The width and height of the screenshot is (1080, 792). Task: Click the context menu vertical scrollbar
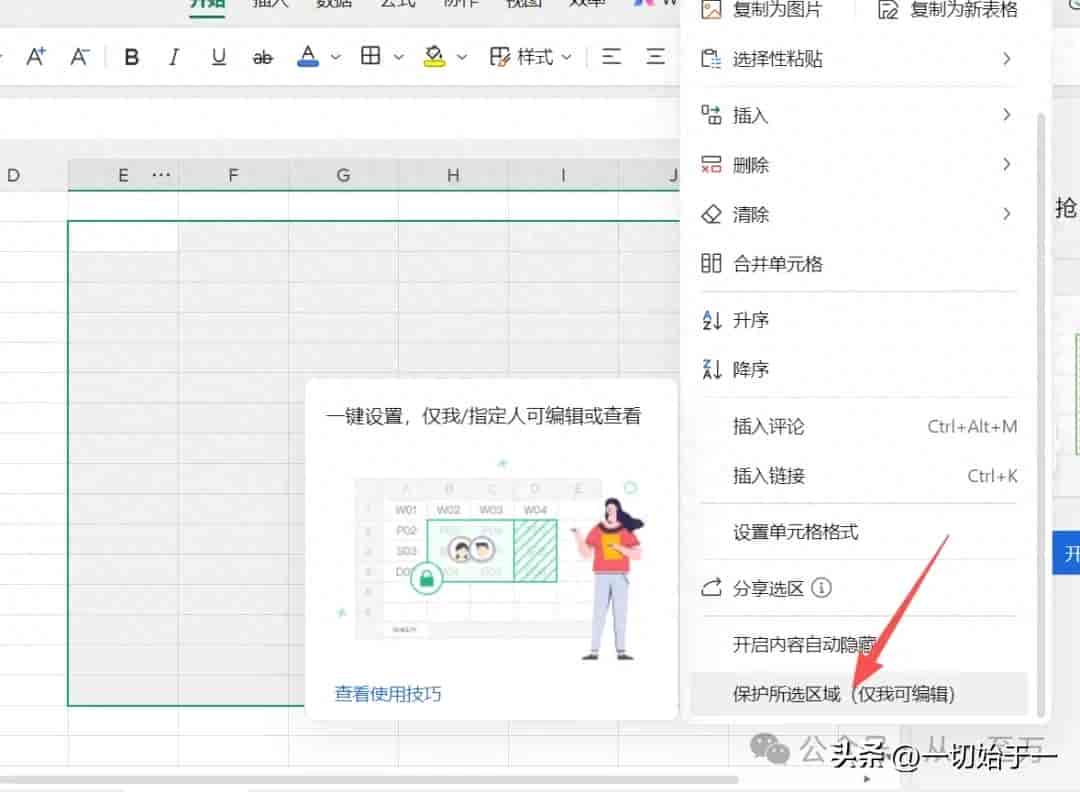click(1041, 415)
